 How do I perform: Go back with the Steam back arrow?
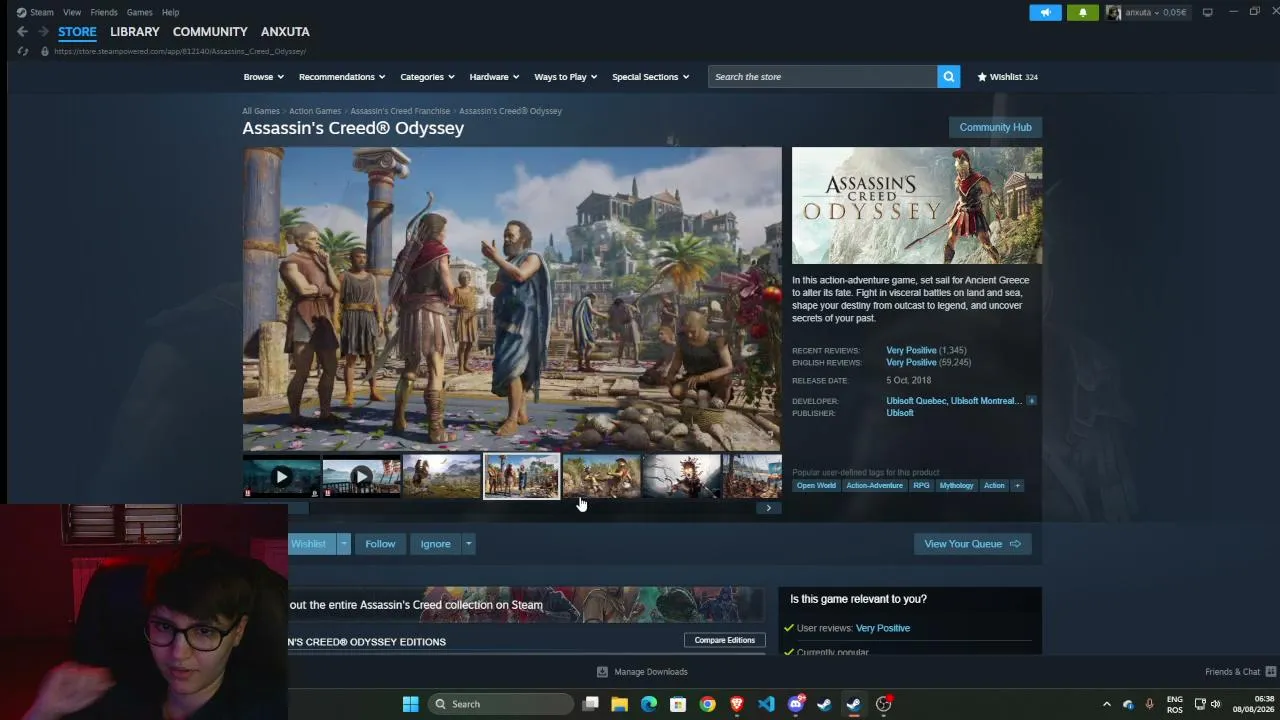tap(22, 32)
